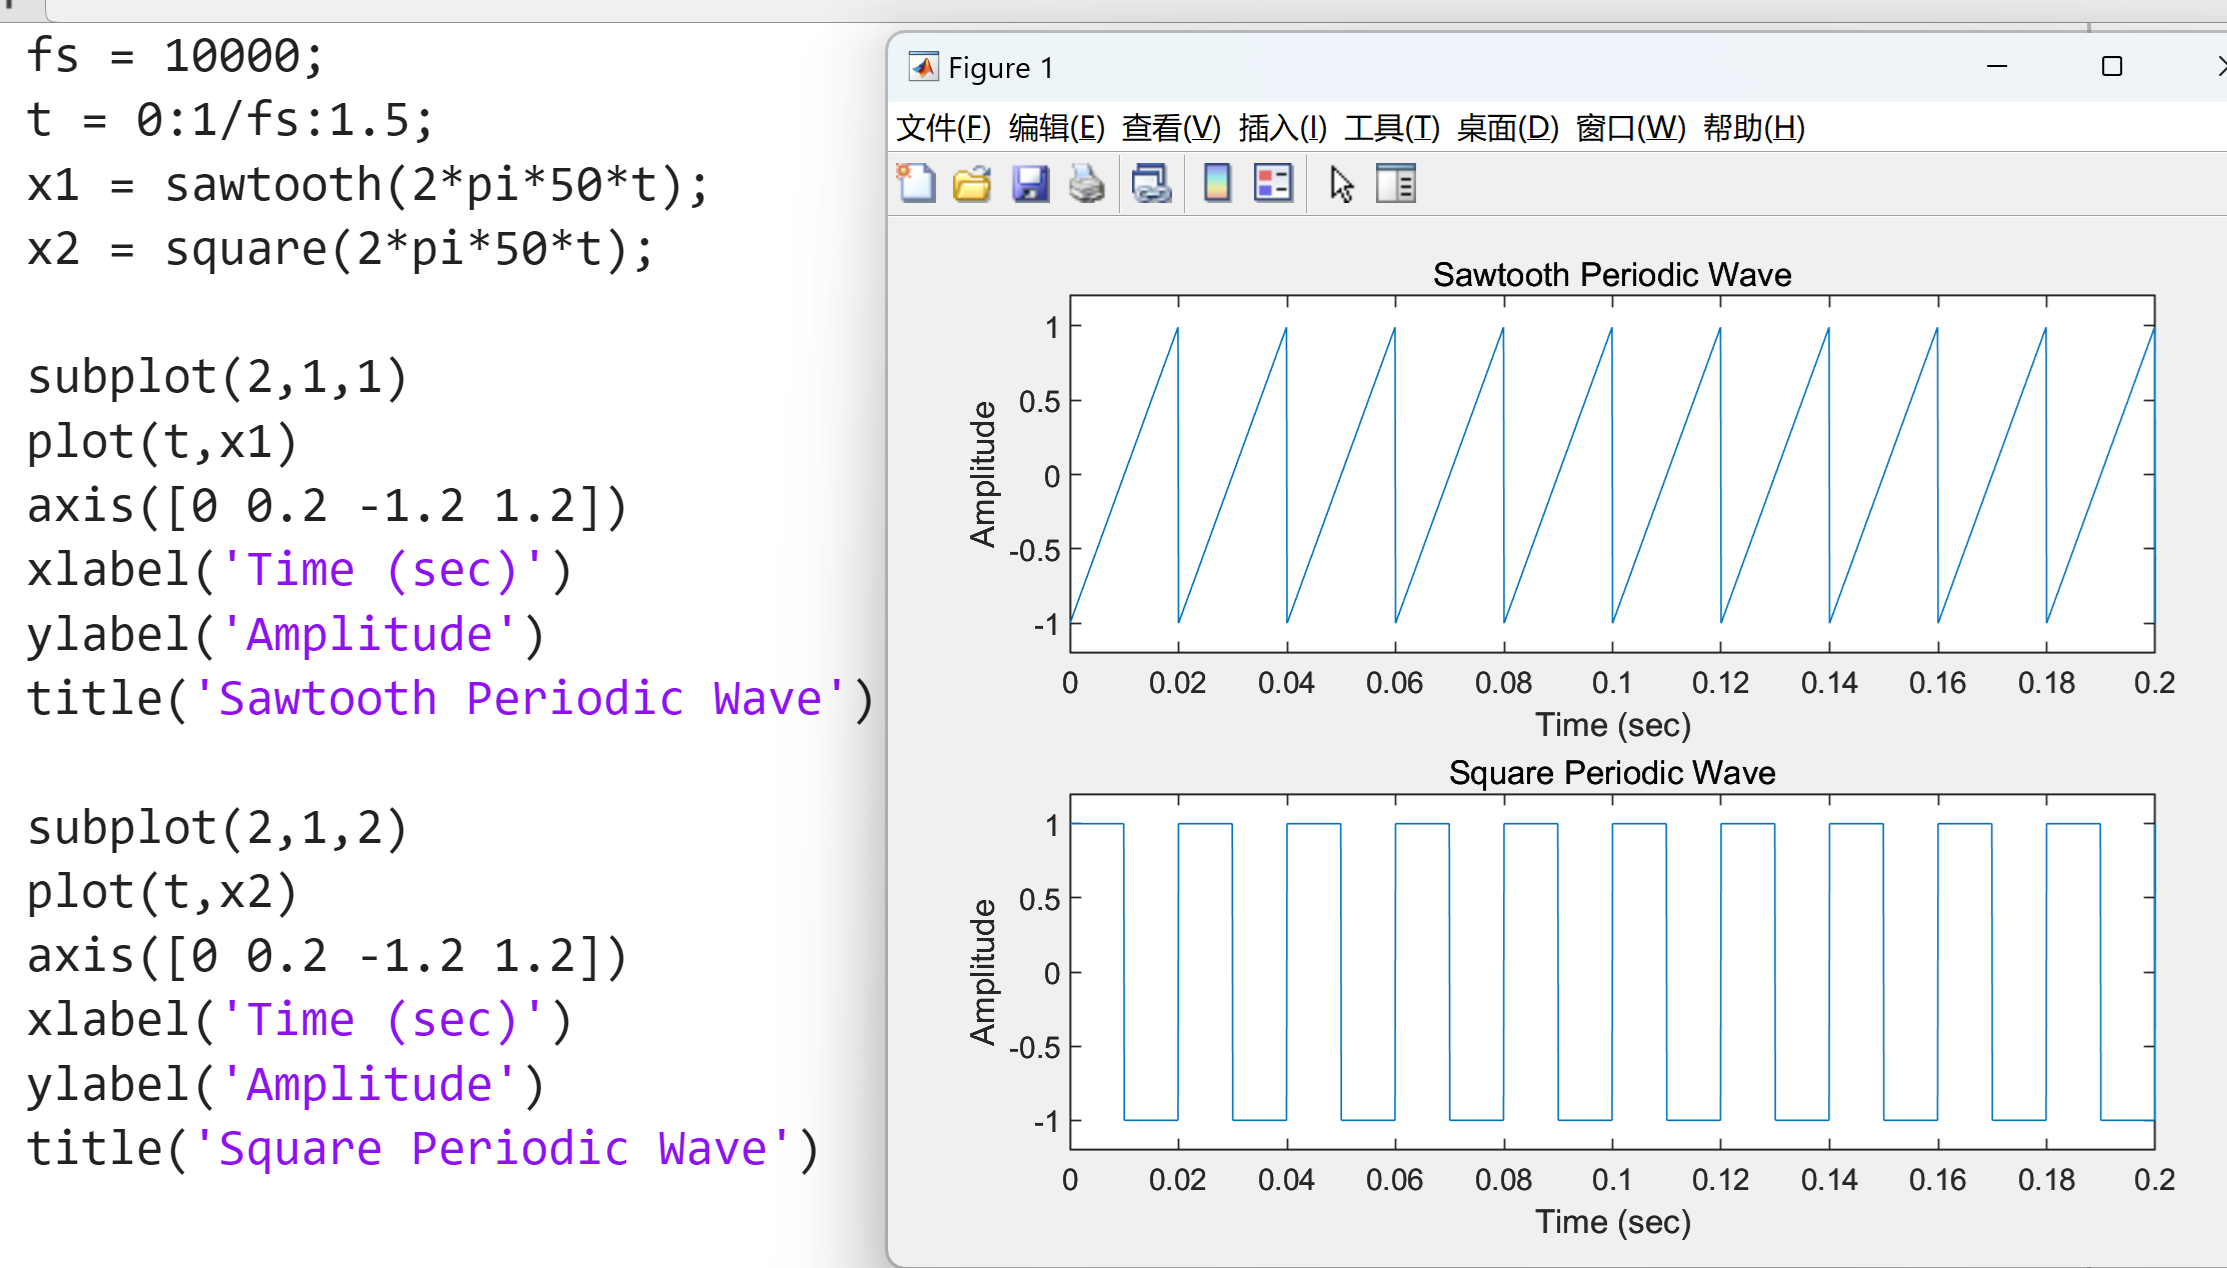Save the figure with floppy disk icon
This screenshot has width=2227, height=1268.
[x=1030, y=184]
